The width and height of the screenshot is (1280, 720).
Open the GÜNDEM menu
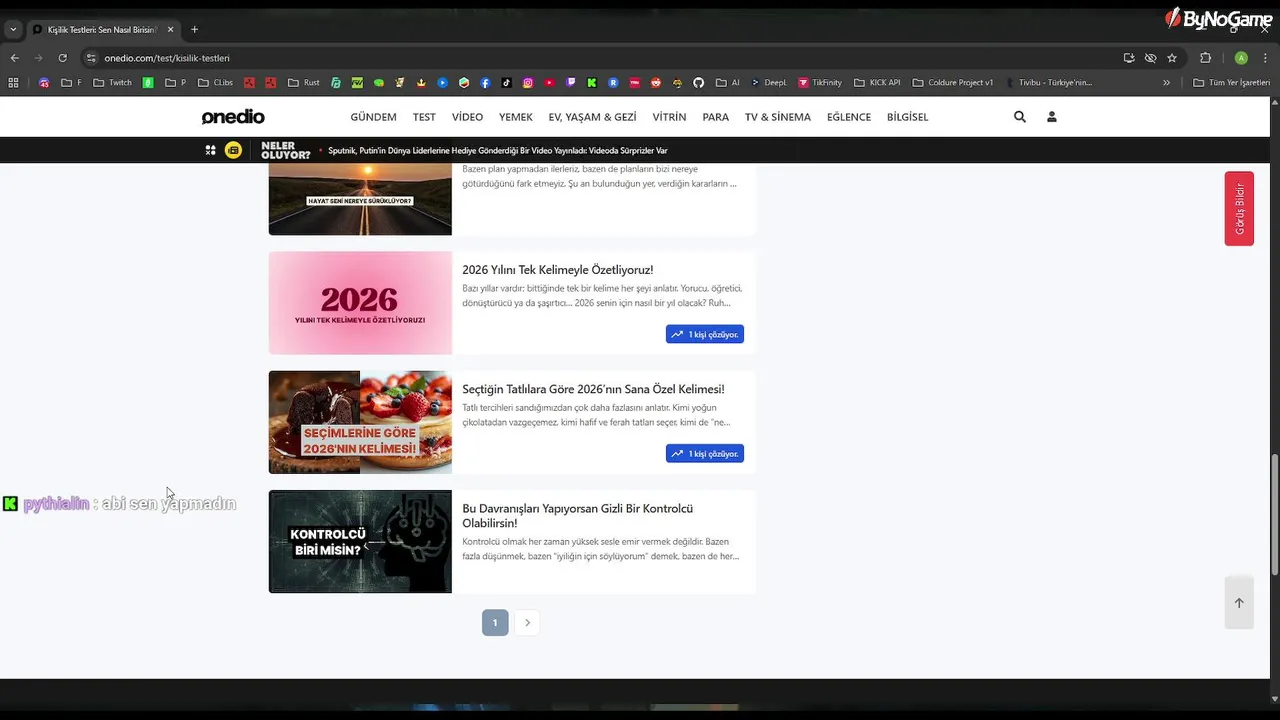click(x=374, y=117)
